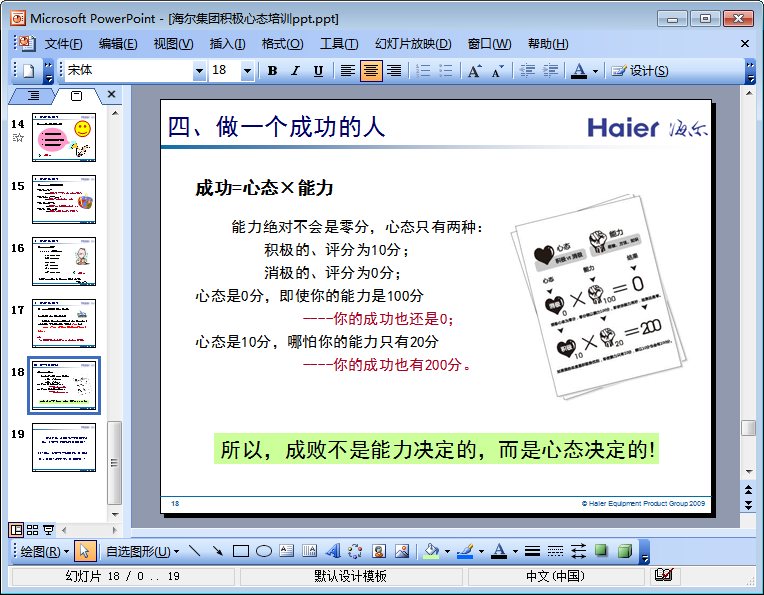Select slide 14 thumbnail
The image size is (764, 595).
[64, 137]
